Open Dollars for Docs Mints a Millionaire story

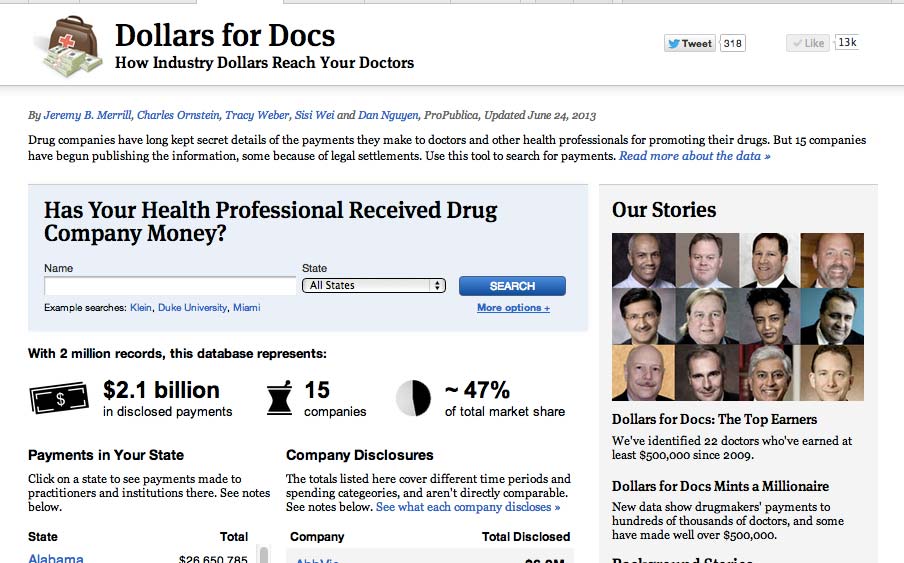coord(720,486)
